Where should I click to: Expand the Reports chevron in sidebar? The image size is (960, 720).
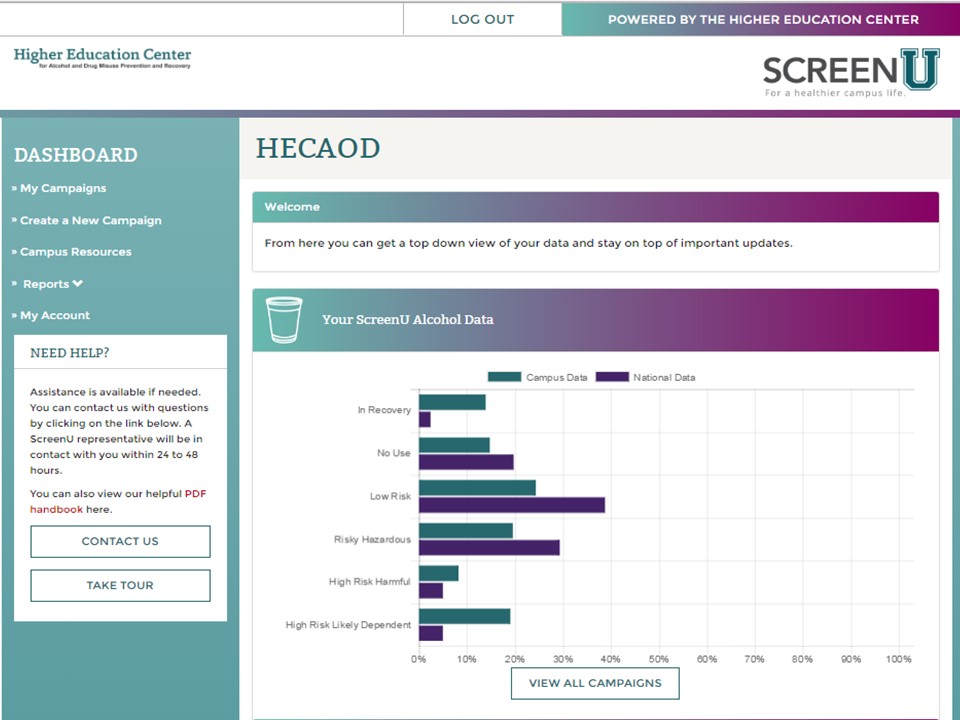pyautogui.click(x=77, y=283)
